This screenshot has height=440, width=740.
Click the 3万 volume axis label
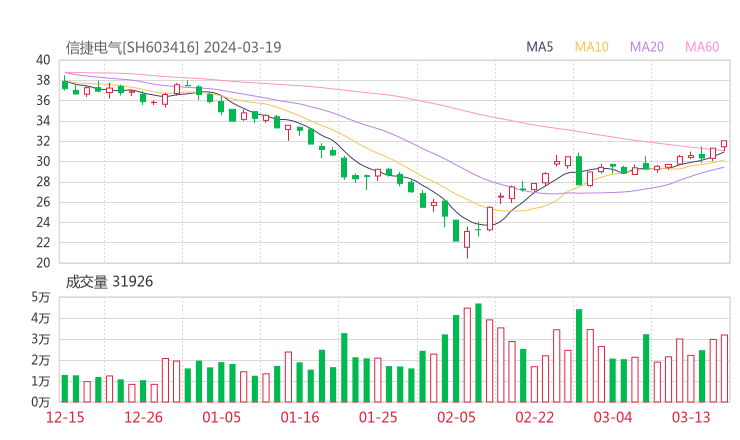pos(41,339)
